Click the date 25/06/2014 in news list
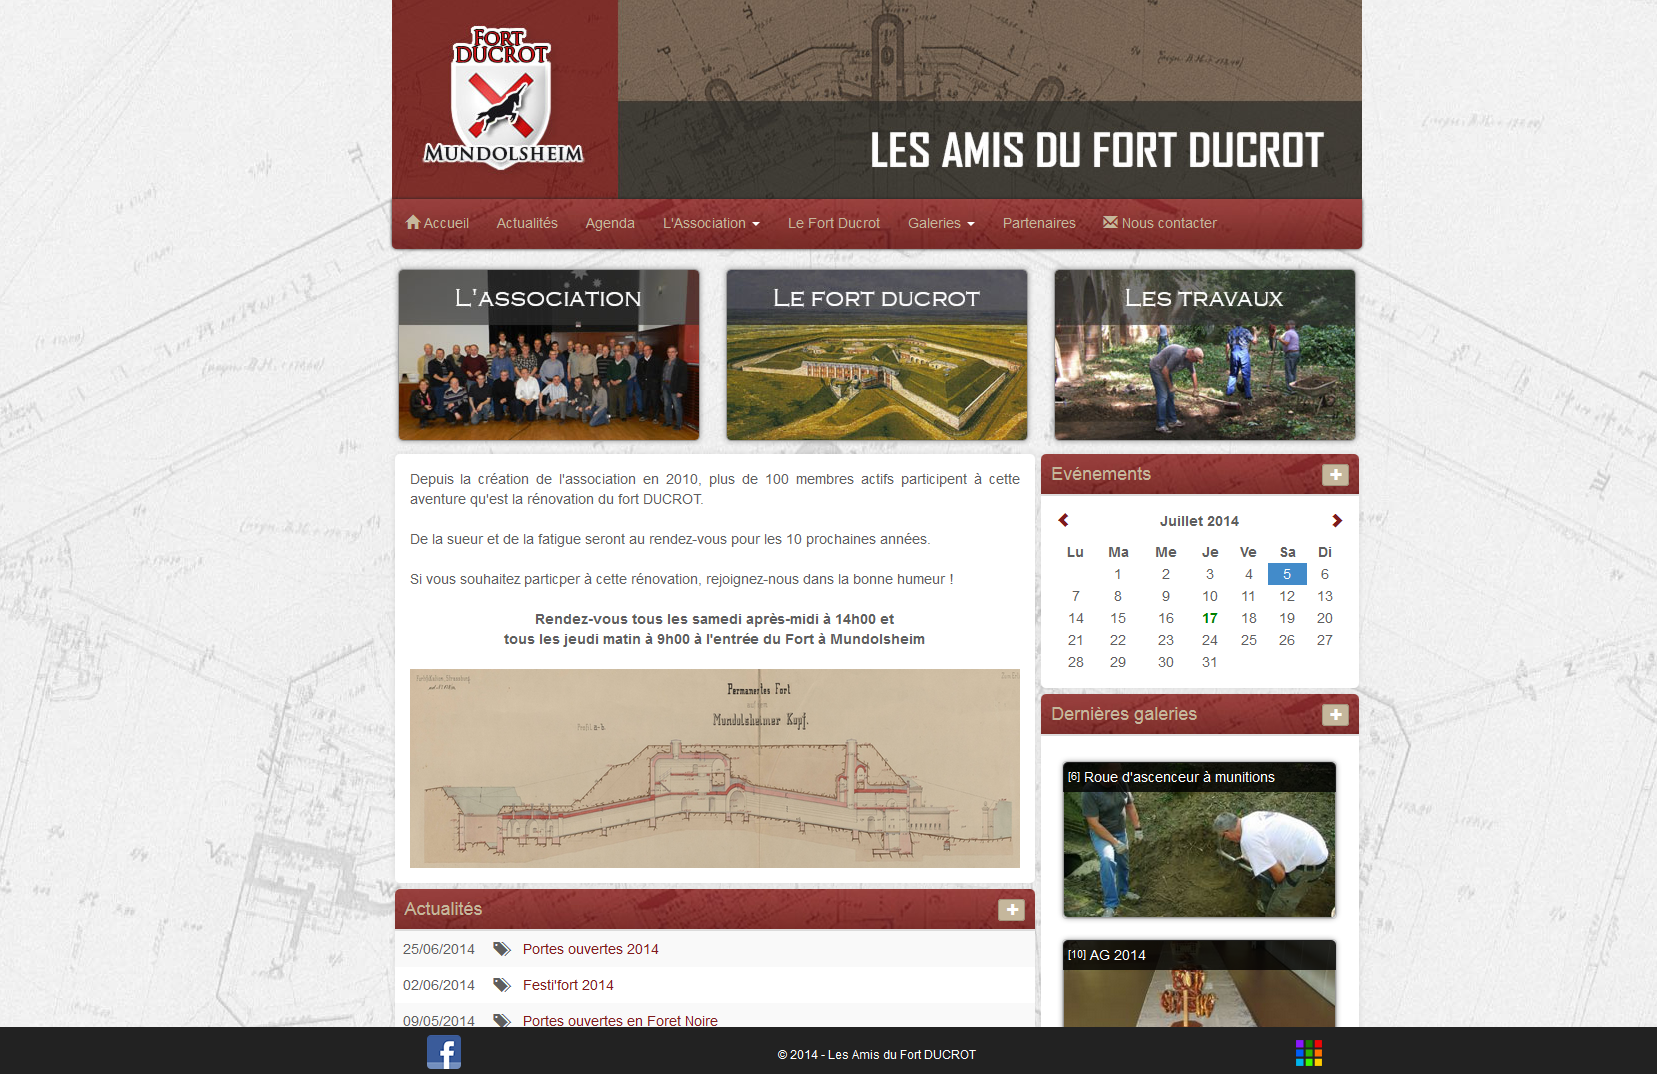The width and height of the screenshot is (1657, 1074). coord(439,949)
